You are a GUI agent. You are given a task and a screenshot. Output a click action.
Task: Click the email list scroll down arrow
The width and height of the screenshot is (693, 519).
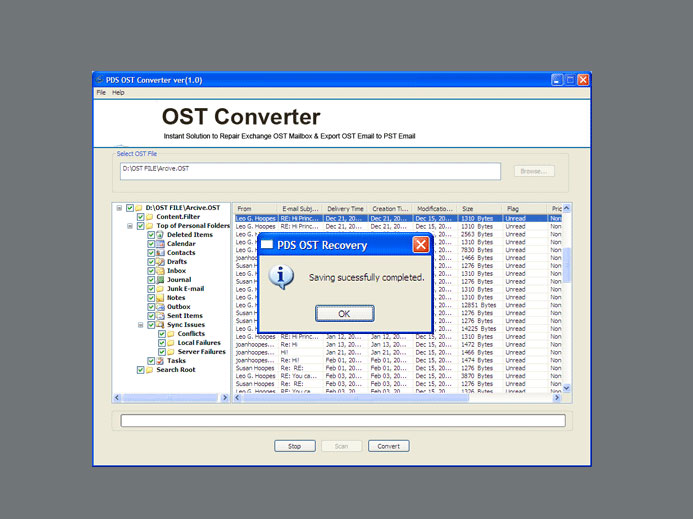(x=567, y=388)
